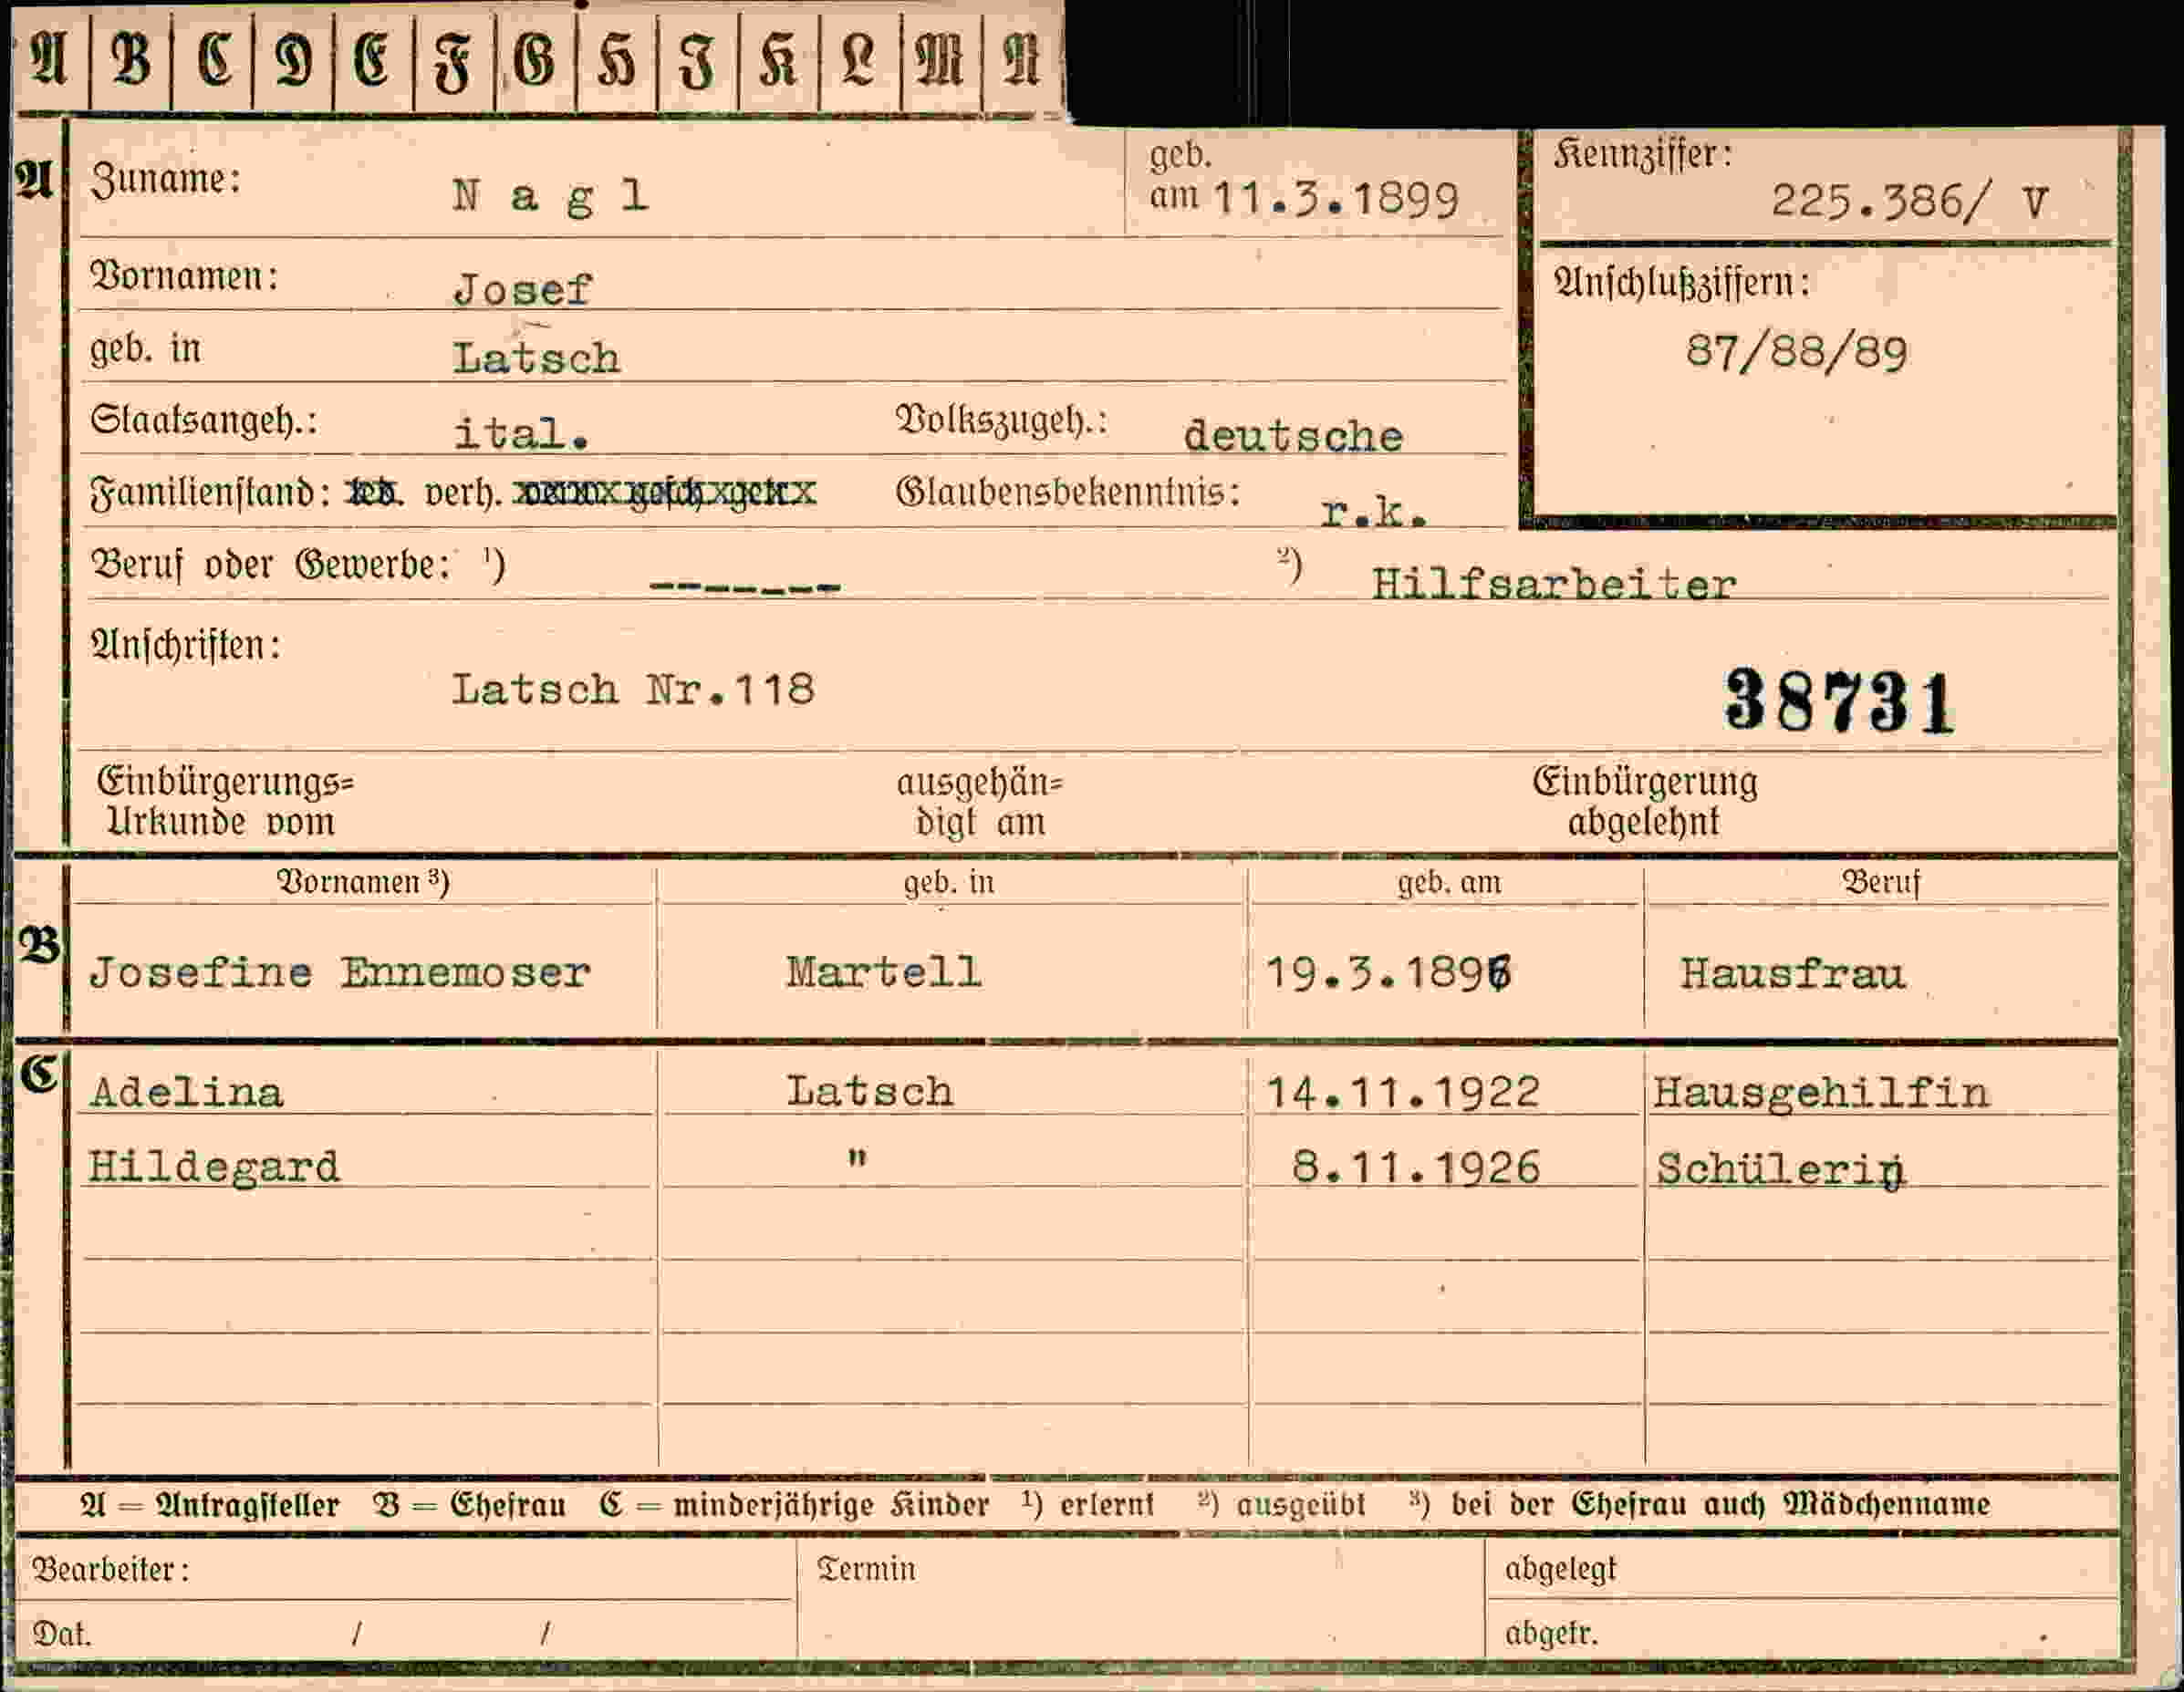Click the Anschlußziffern value 87/88/89
This screenshot has width=2184, height=1692.
[1796, 352]
